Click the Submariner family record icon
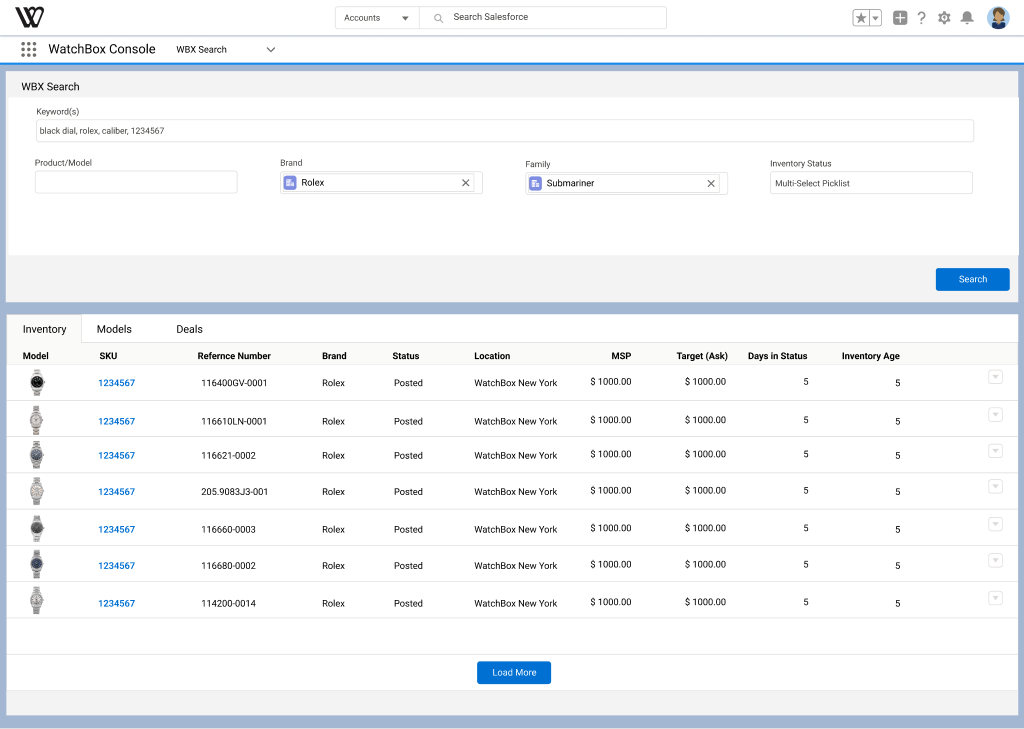Screen dimensions: 1024x729 [x=536, y=184]
